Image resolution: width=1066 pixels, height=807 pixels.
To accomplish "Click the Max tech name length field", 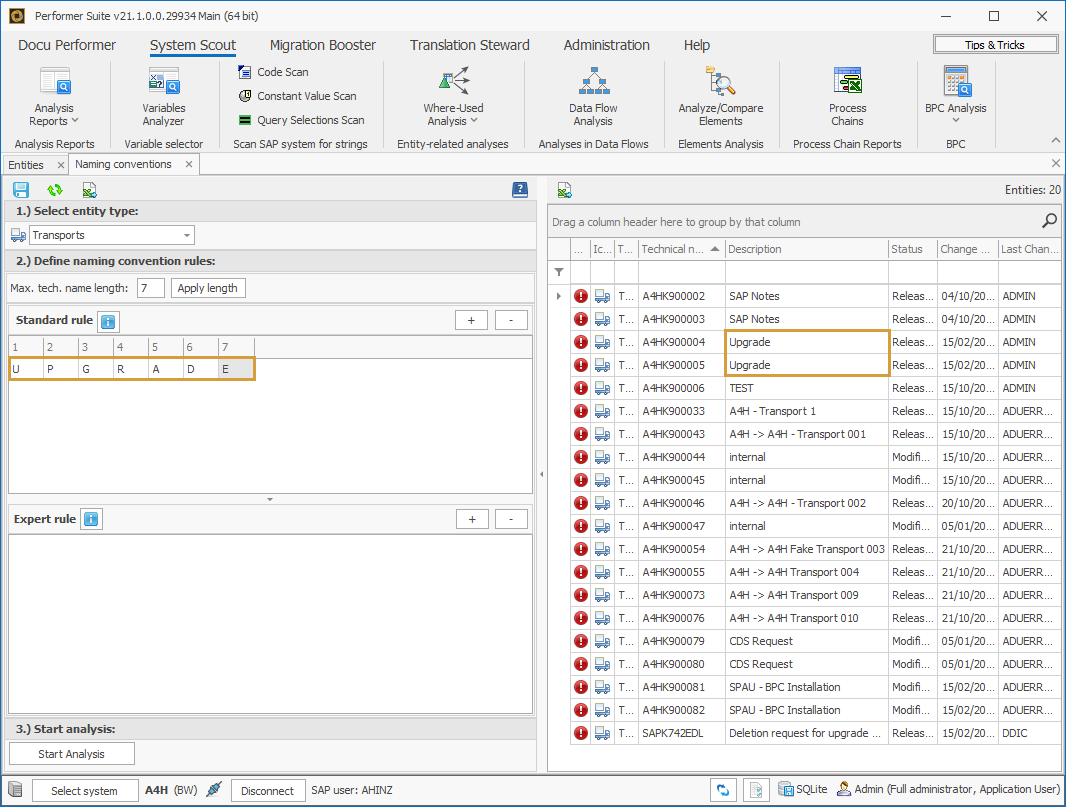I will pyautogui.click(x=153, y=286).
